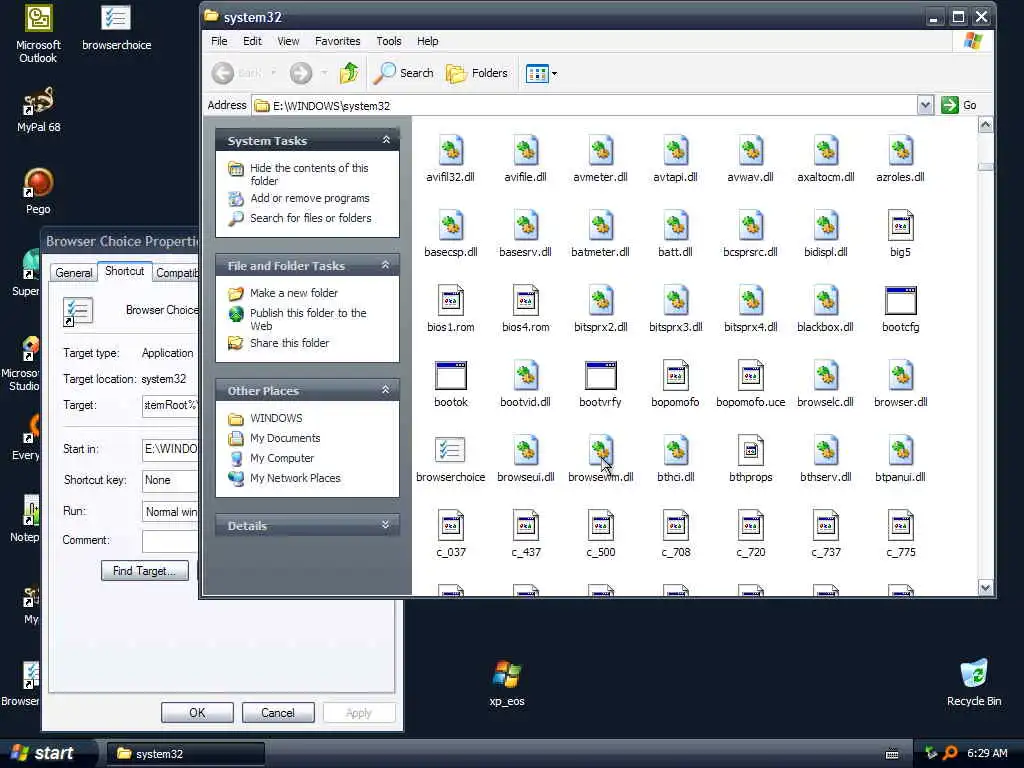Switch to General tab in Properties dialog

click(74, 272)
